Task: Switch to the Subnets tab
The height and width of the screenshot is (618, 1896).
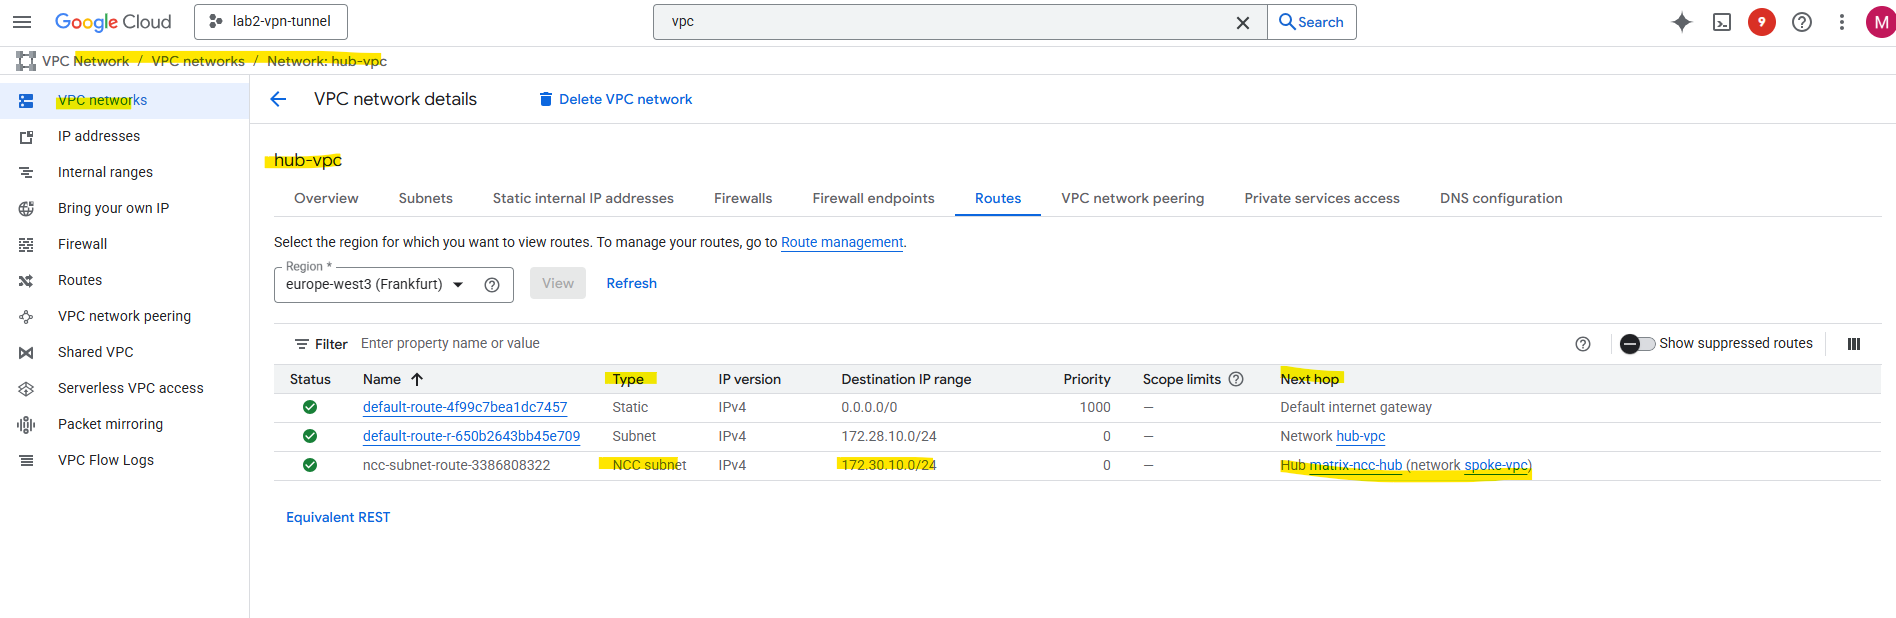Action: (425, 198)
